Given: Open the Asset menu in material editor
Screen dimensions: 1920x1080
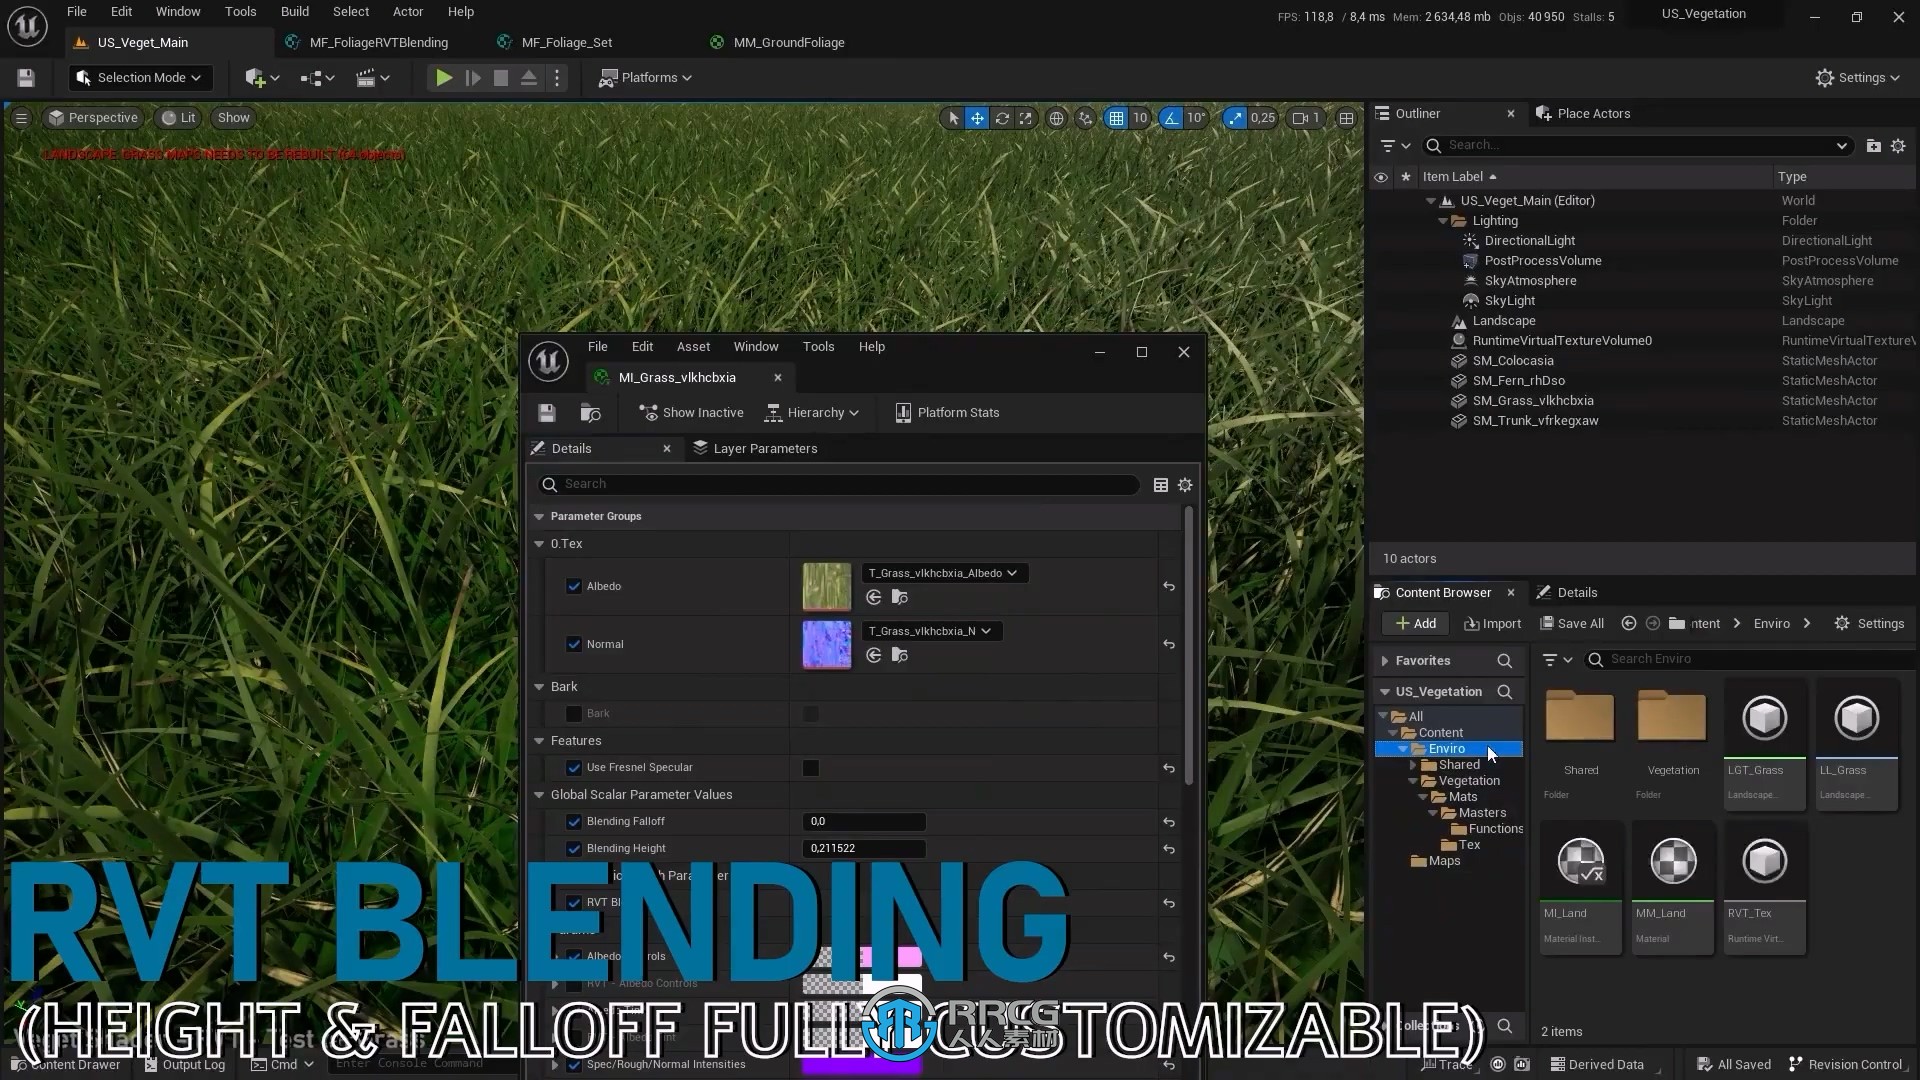Looking at the screenshot, I should (x=693, y=347).
